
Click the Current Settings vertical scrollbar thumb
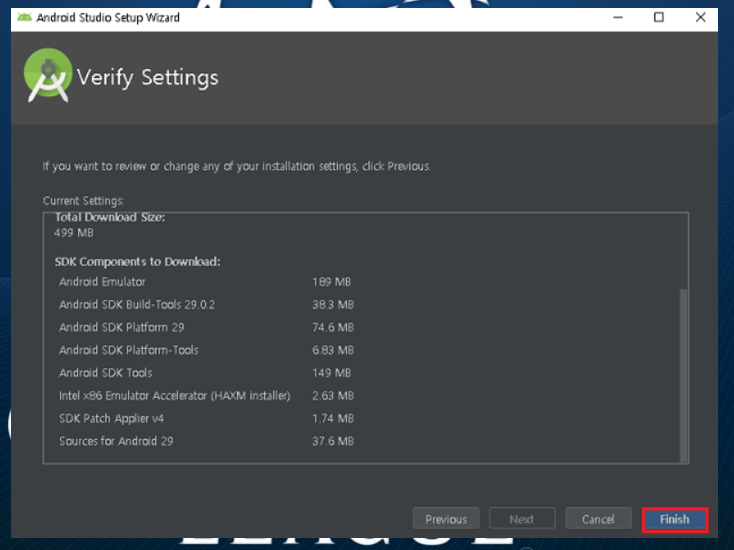click(x=683, y=375)
